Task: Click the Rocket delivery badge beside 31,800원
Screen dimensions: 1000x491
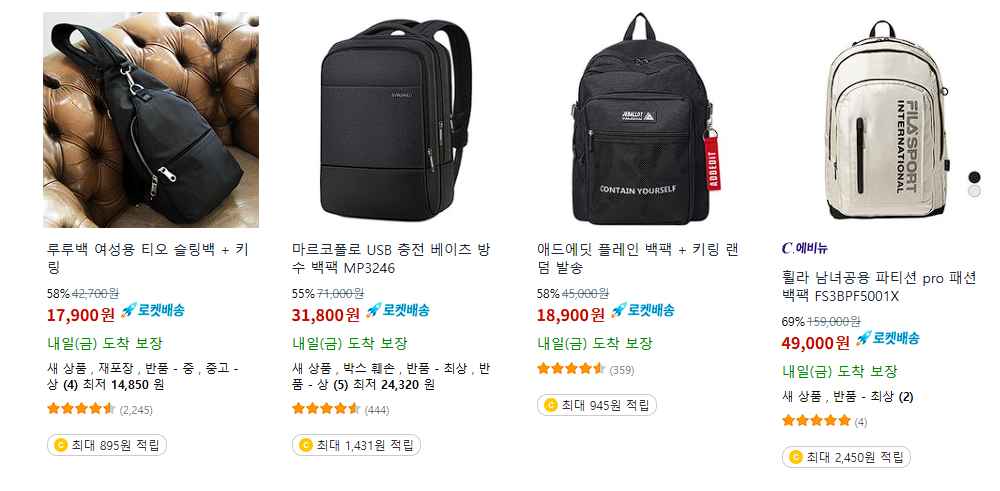Action: pyautogui.click(x=397, y=311)
